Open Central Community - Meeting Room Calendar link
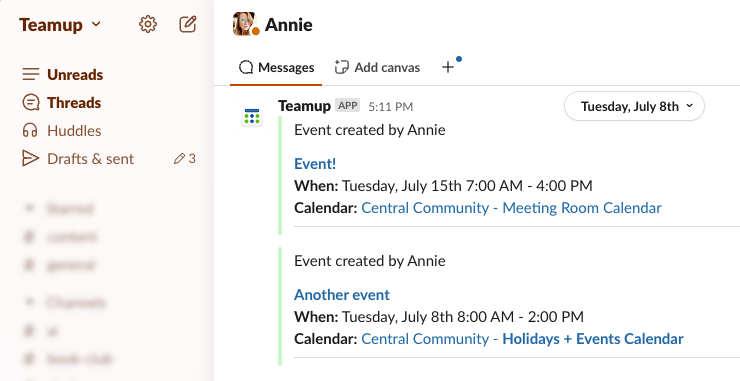740x381 pixels. pos(511,208)
